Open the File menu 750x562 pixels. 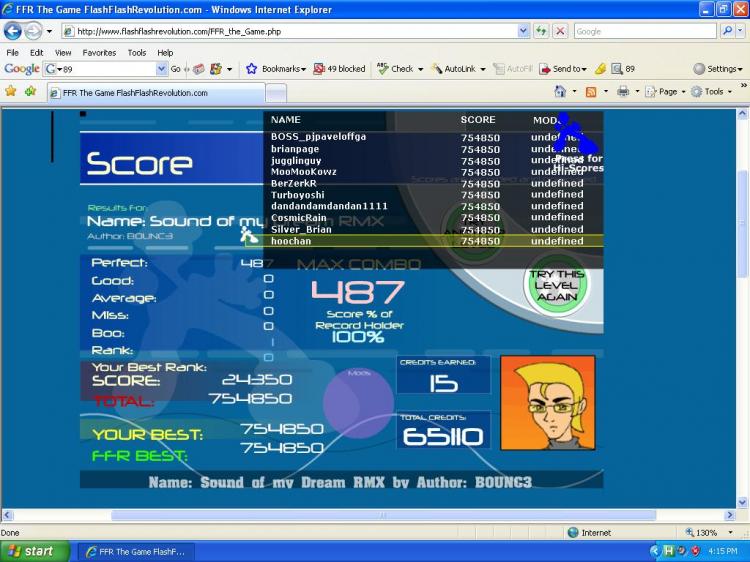12,53
